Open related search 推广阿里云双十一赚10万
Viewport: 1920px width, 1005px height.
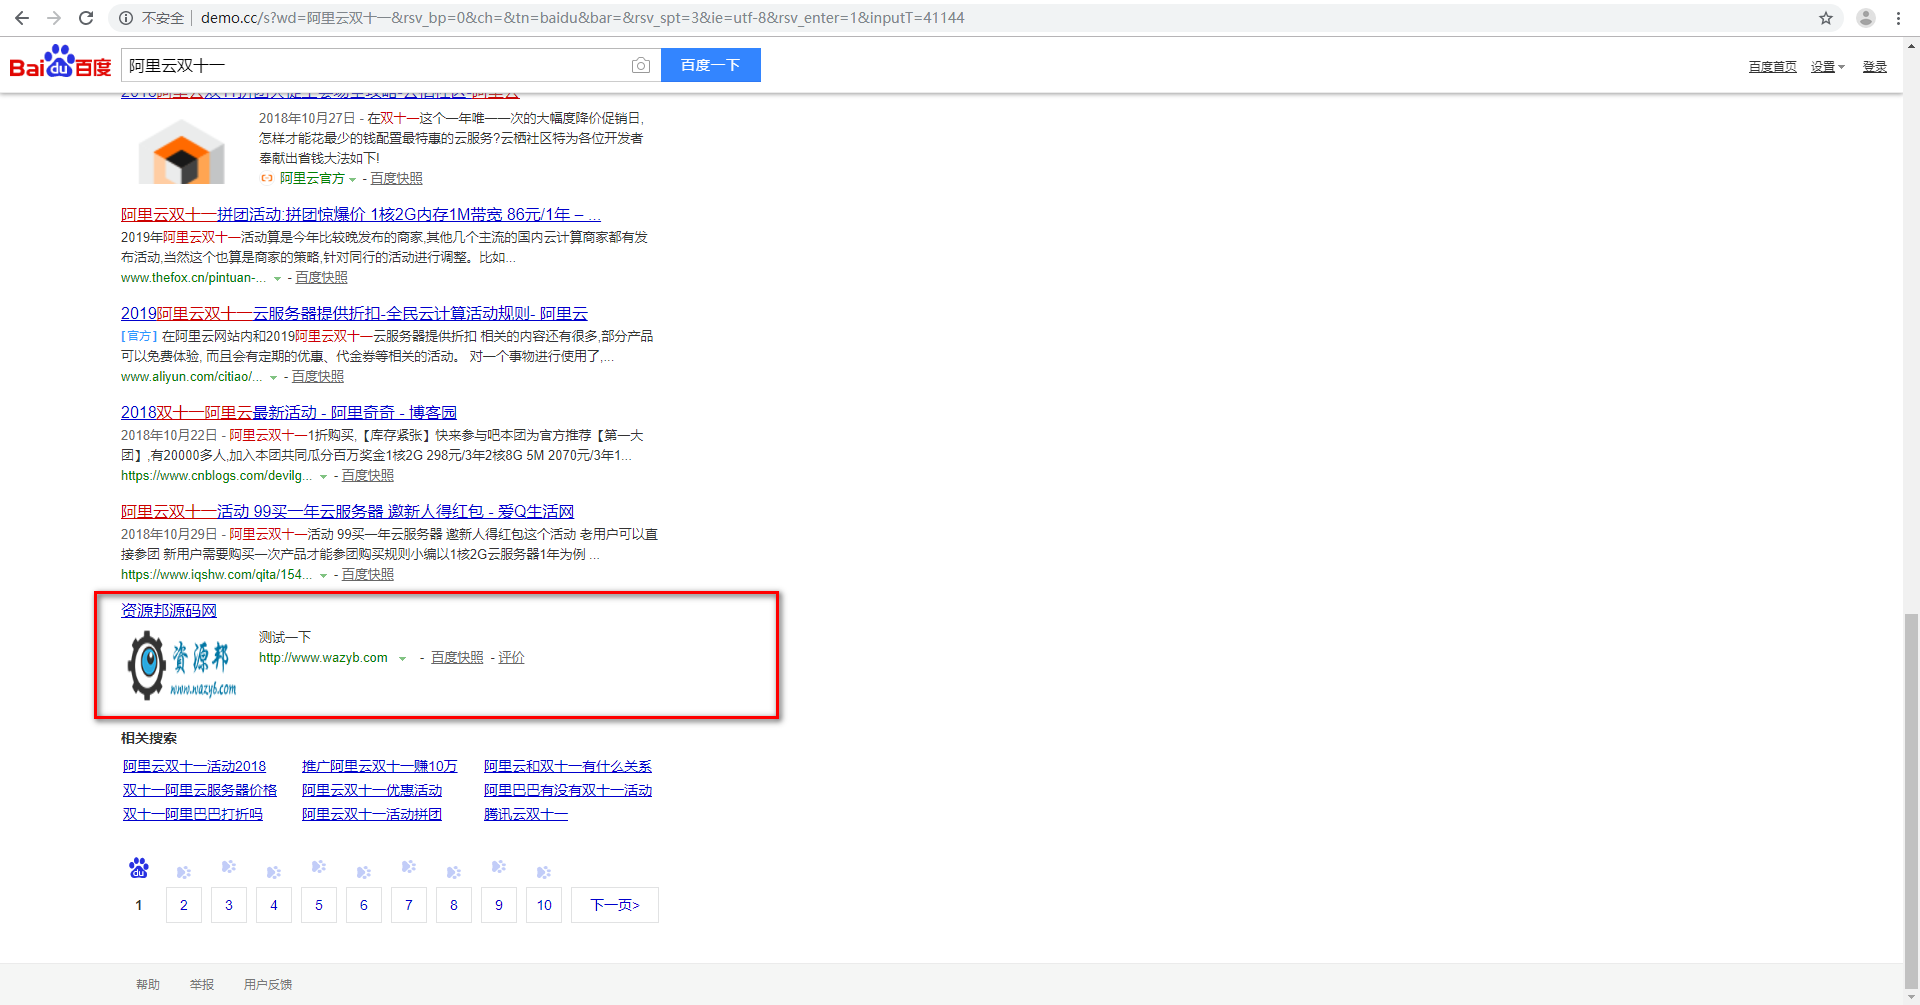[379, 766]
